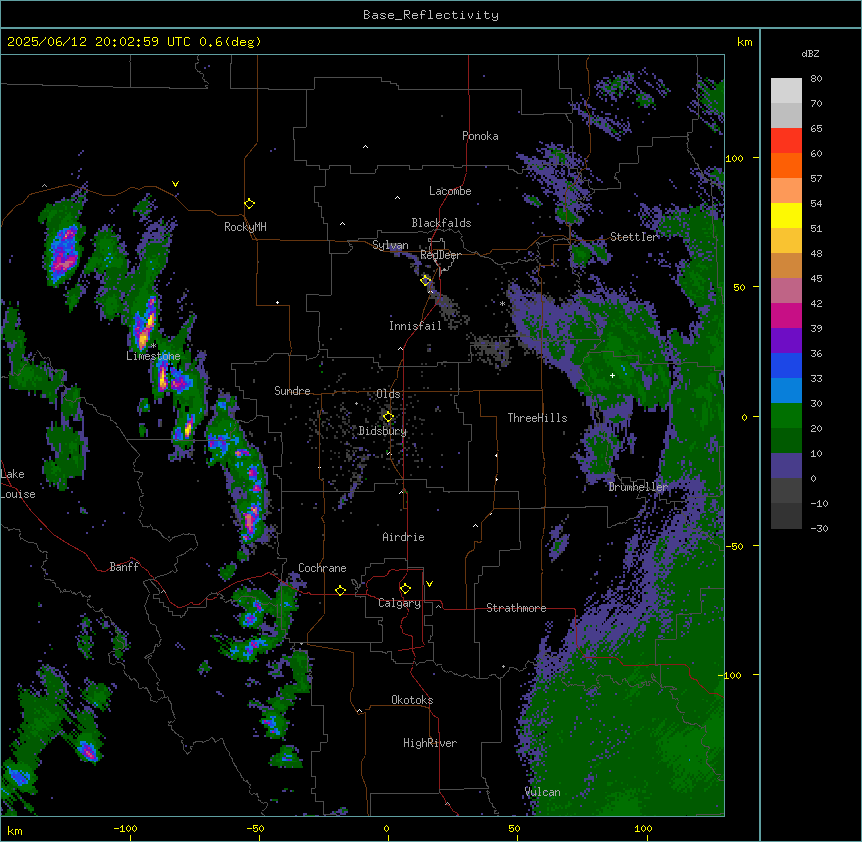Click the Olds city label

[x=388, y=394]
